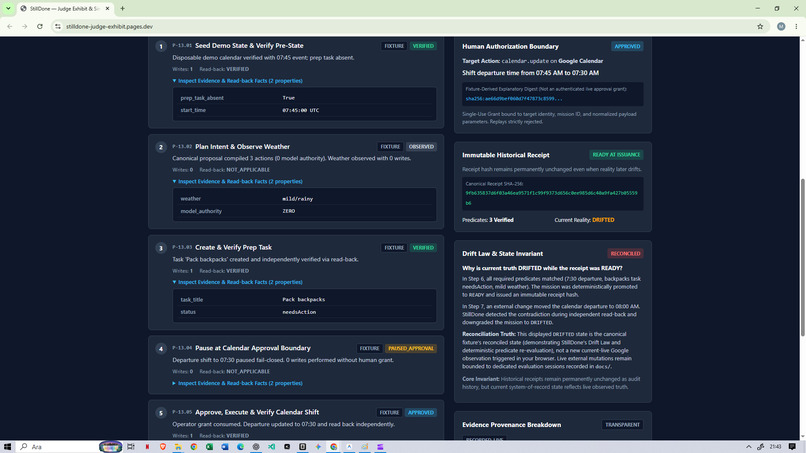Screen dimensions: 806x453
Task: Open a new browser tab
Action: click(122, 8)
